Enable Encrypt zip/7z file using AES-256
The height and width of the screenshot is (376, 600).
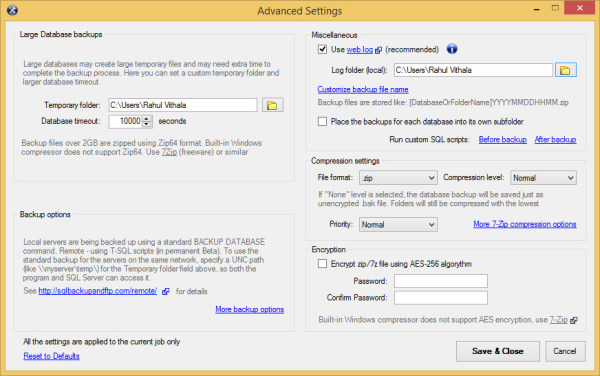pos(322,264)
